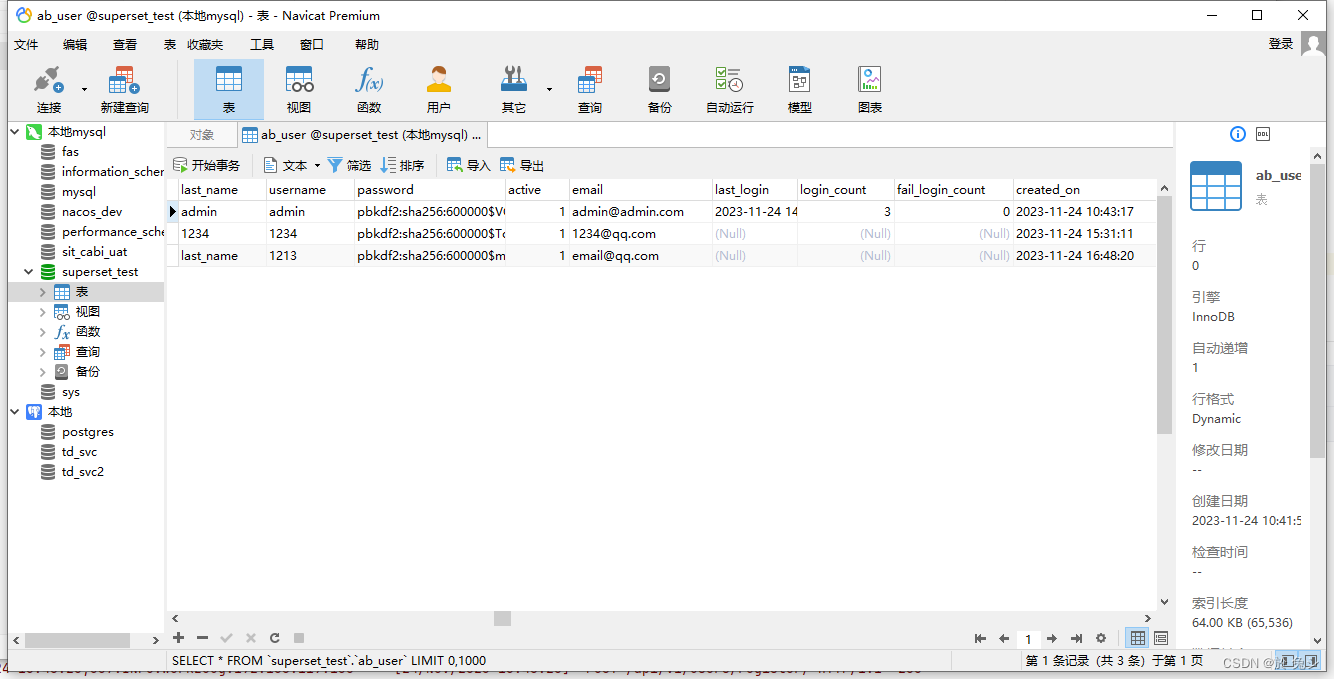Open the 工具 (Tools) menu

[262, 44]
